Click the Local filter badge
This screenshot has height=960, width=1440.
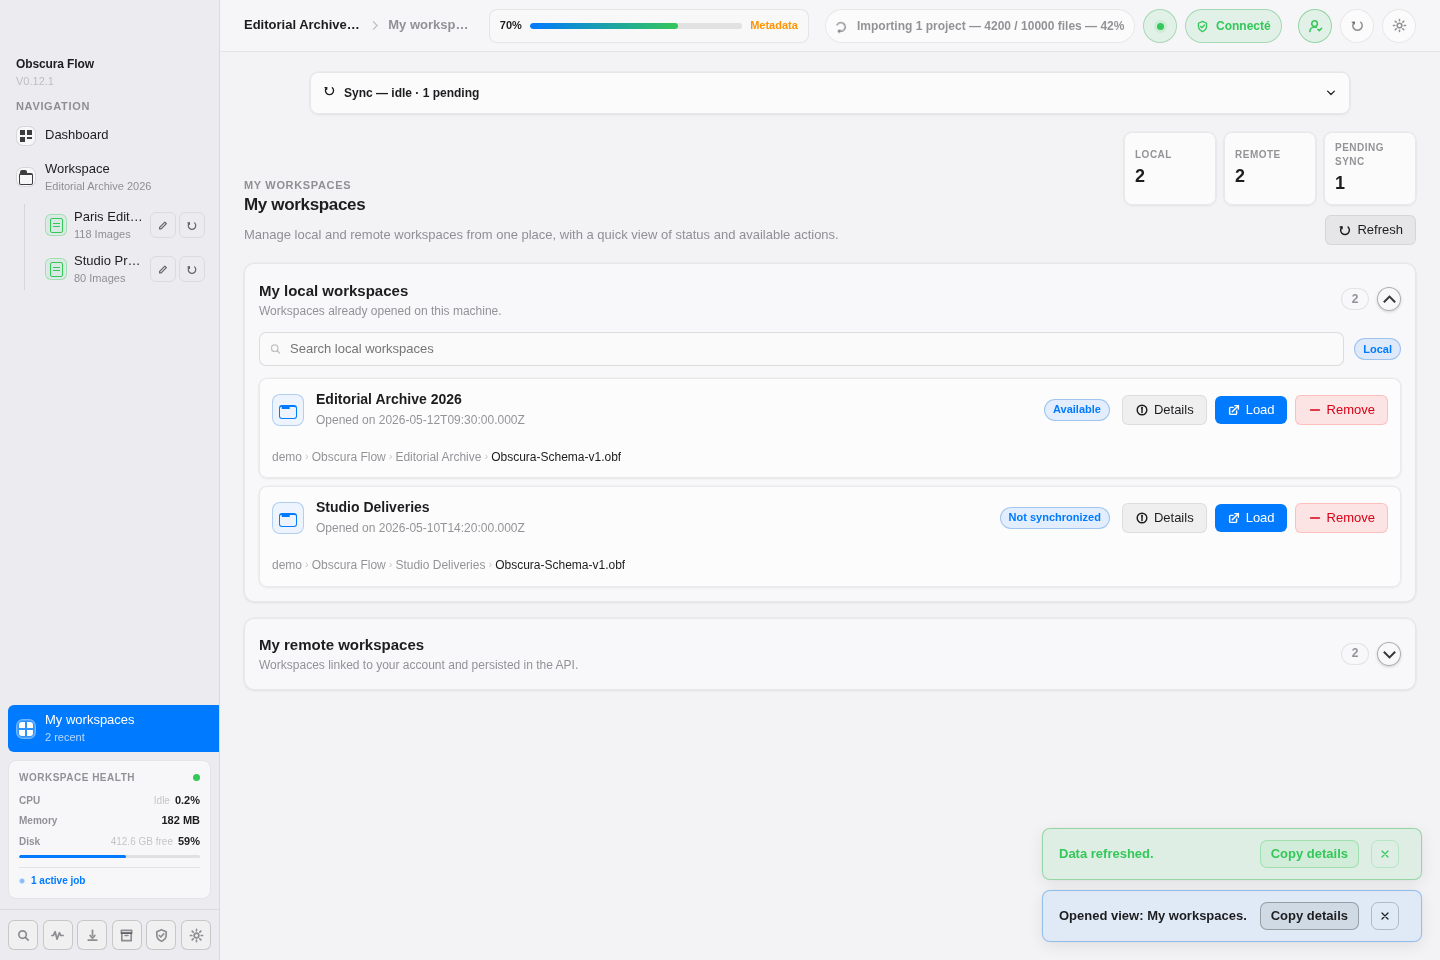[x=1377, y=349]
